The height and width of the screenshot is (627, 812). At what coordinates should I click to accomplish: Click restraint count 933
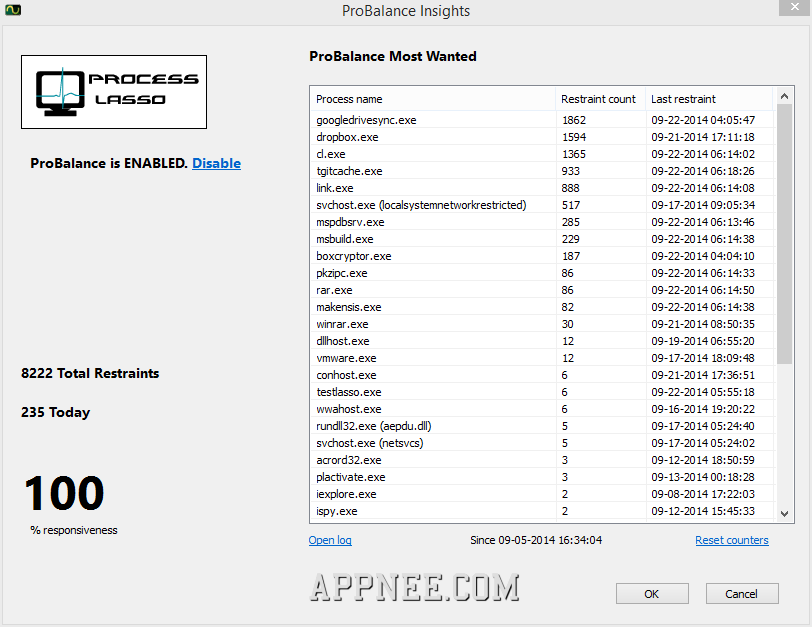tap(571, 171)
